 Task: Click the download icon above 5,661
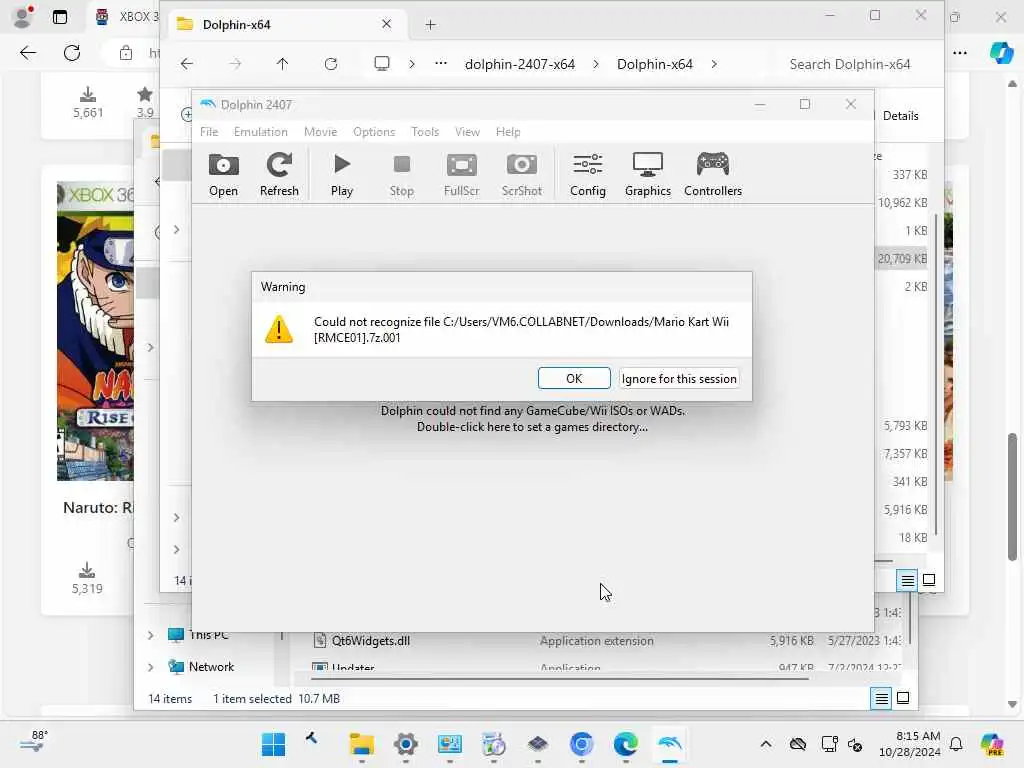(88, 95)
